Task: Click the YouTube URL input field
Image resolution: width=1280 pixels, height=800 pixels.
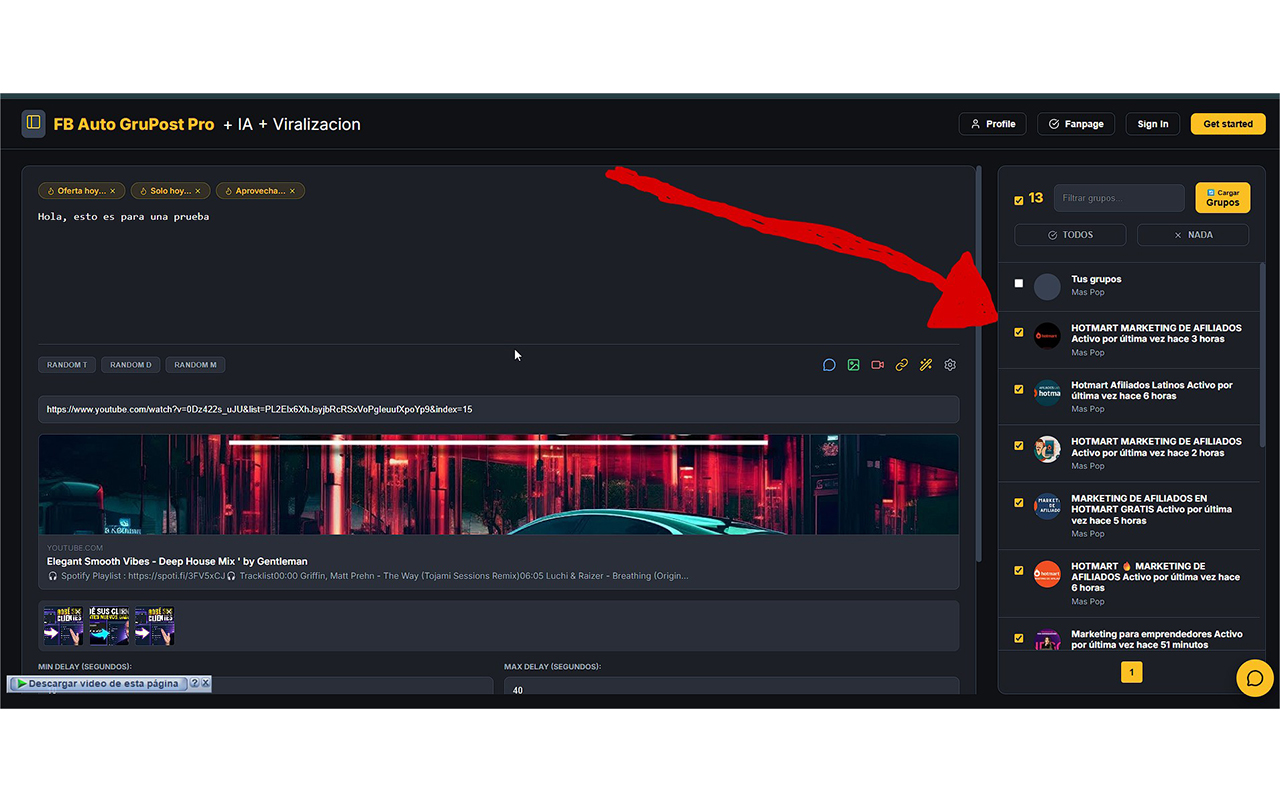Action: coord(499,409)
